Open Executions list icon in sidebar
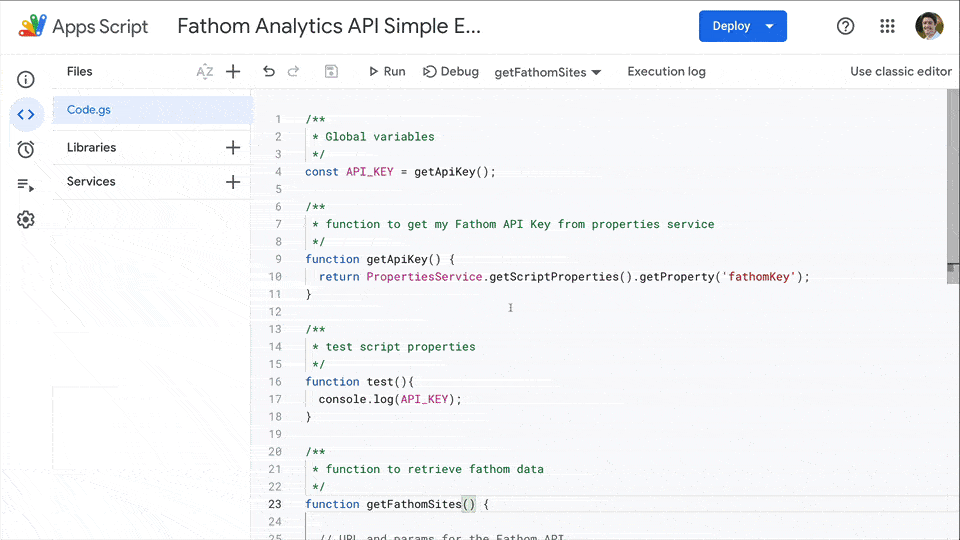 point(26,184)
